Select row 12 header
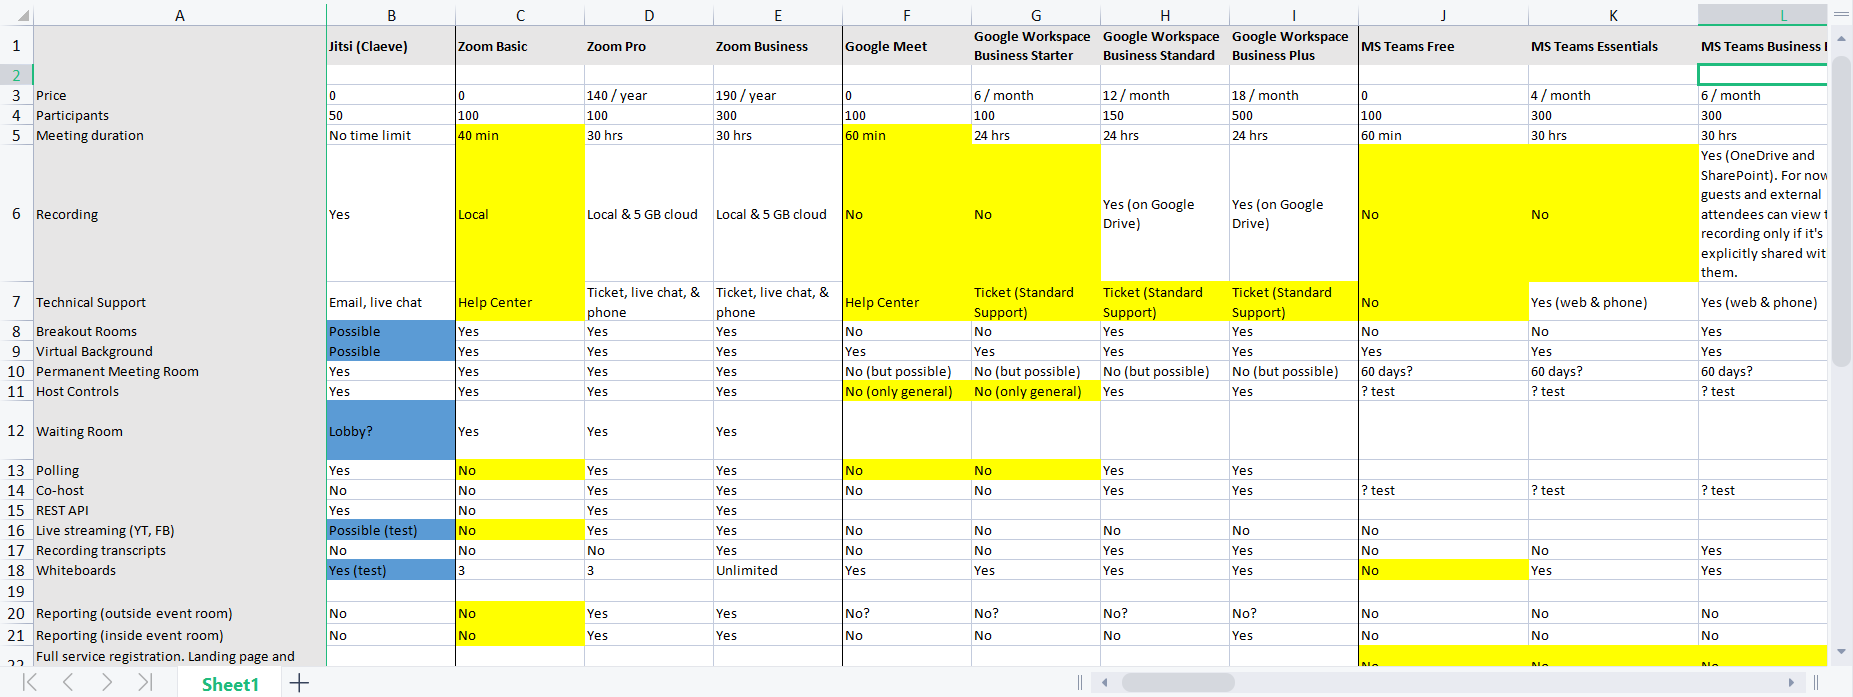1853x697 pixels. (x=16, y=430)
